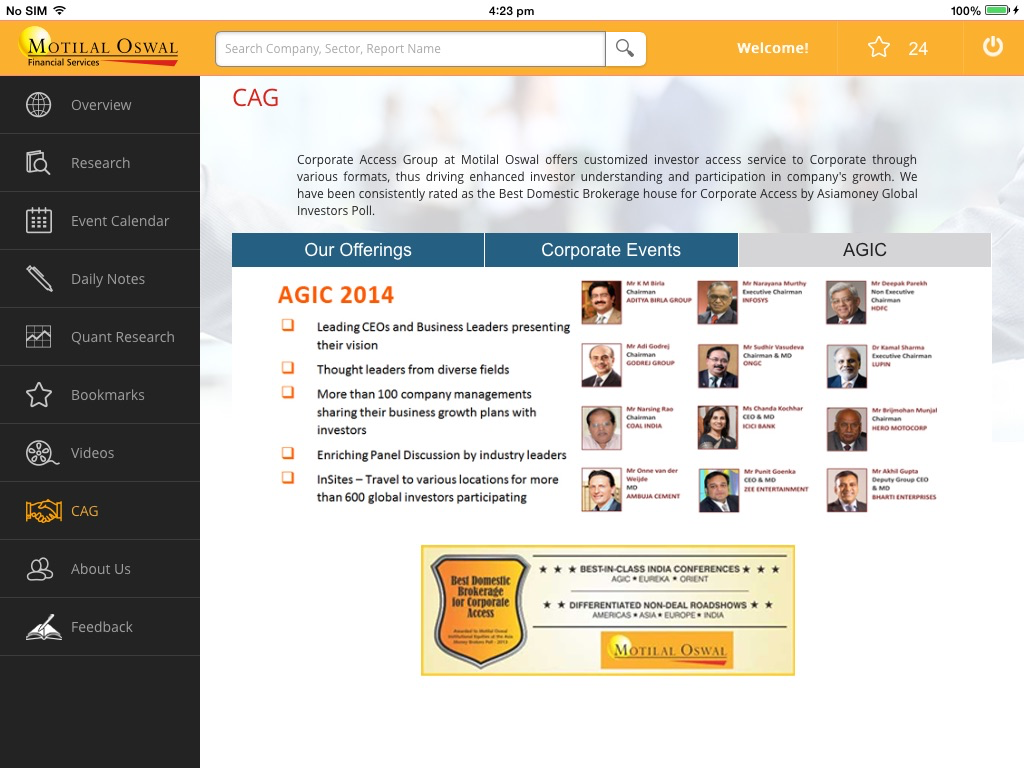Go to Overview menu item
The height and width of the screenshot is (768, 1024).
point(100,105)
